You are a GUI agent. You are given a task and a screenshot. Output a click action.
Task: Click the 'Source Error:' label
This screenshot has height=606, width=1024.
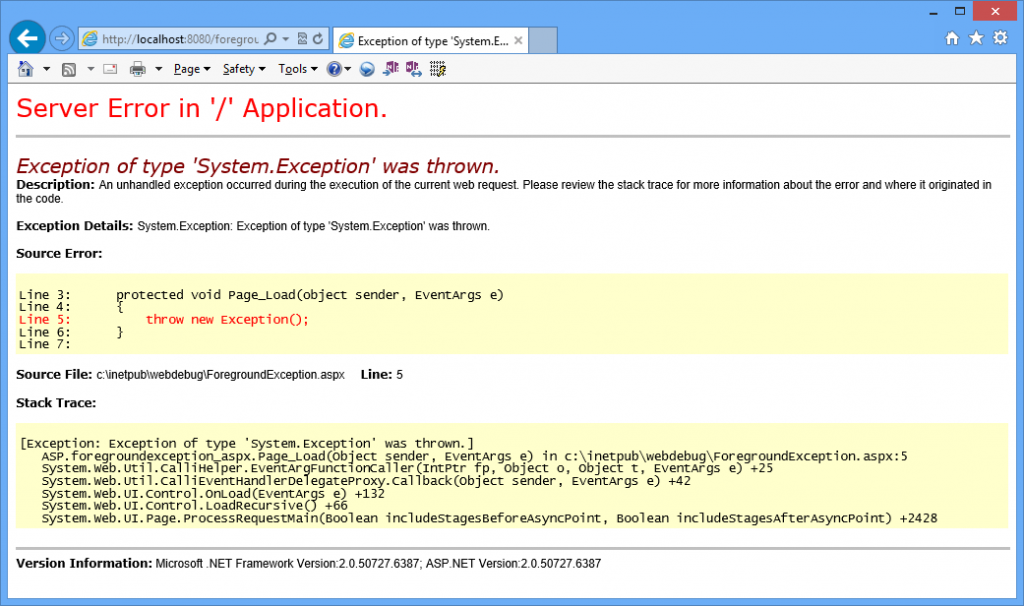pos(59,253)
